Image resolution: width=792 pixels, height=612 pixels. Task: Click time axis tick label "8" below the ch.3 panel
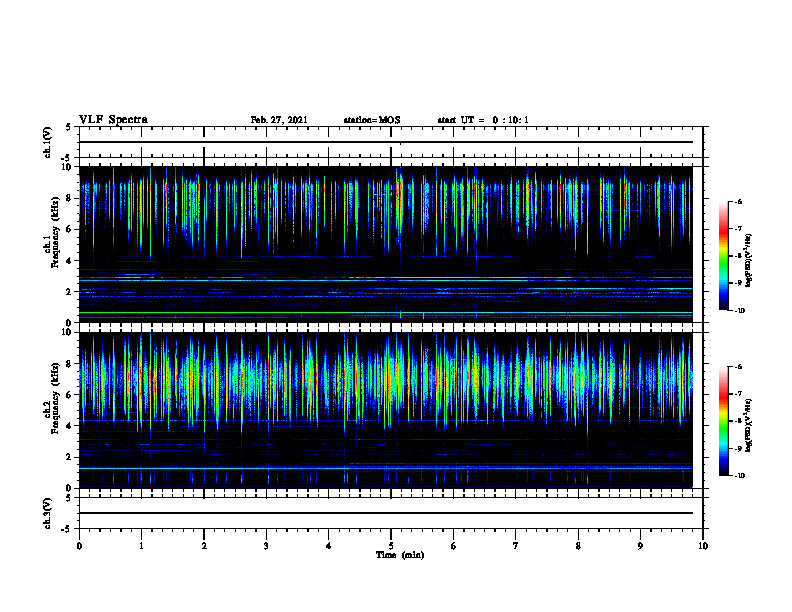pos(578,546)
